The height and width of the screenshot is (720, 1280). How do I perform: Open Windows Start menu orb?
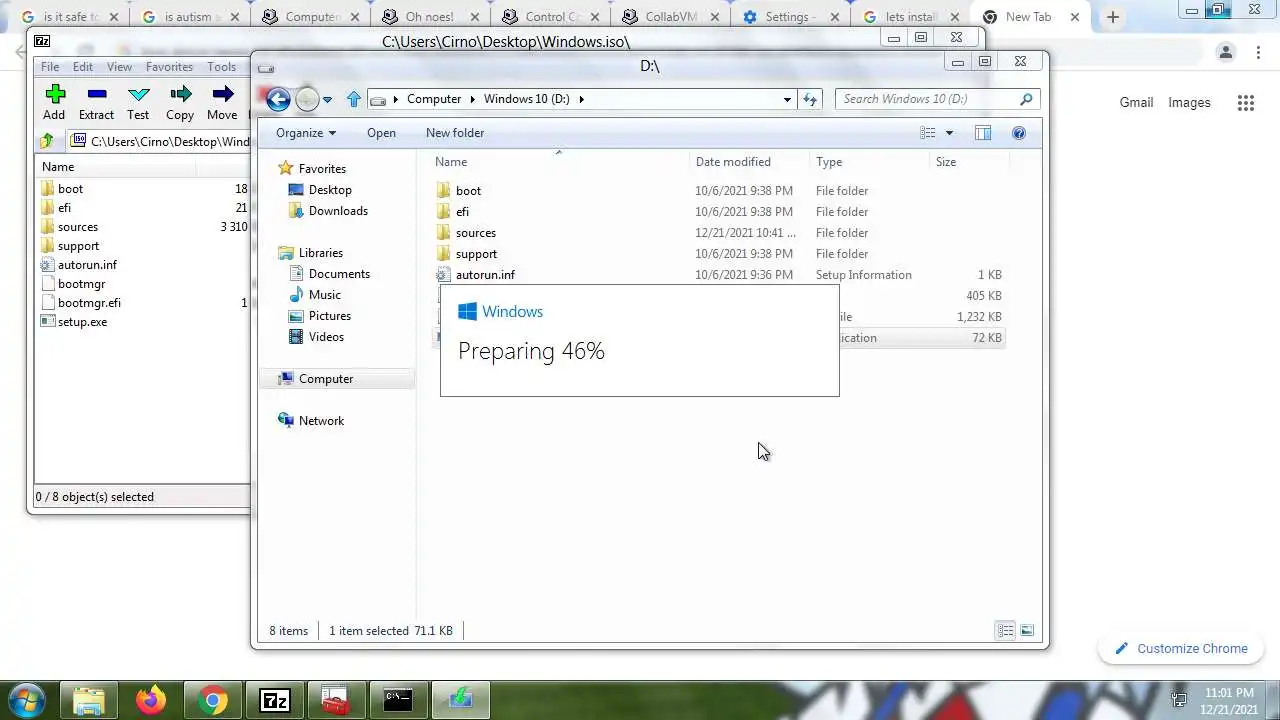tap(27, 700)
